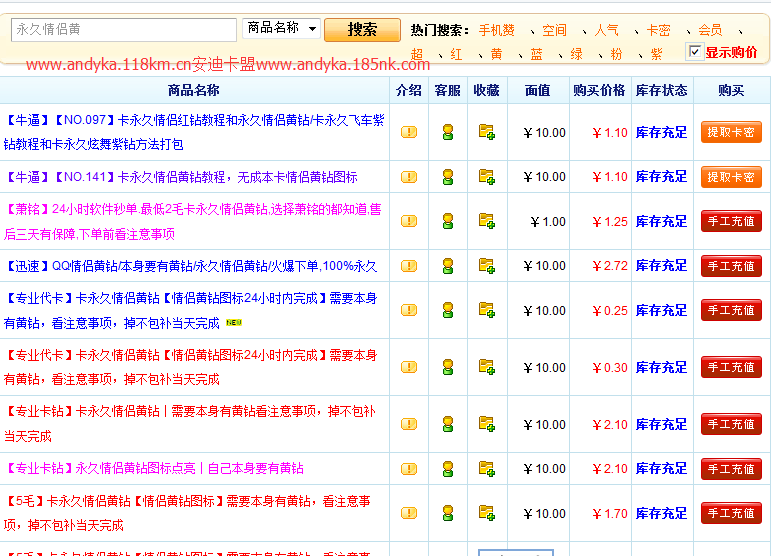Select hot search 紫
Viewport: 771px width, 556px height.
[656, 54]
